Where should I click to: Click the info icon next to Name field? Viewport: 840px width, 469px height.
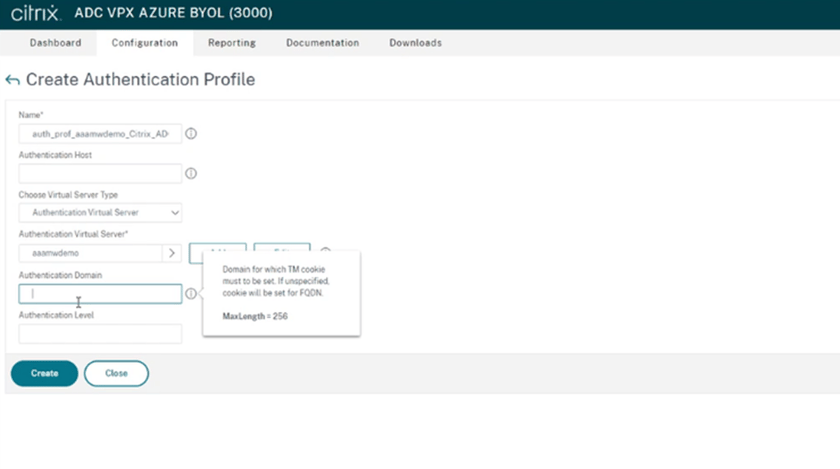(x=191, y=133)
